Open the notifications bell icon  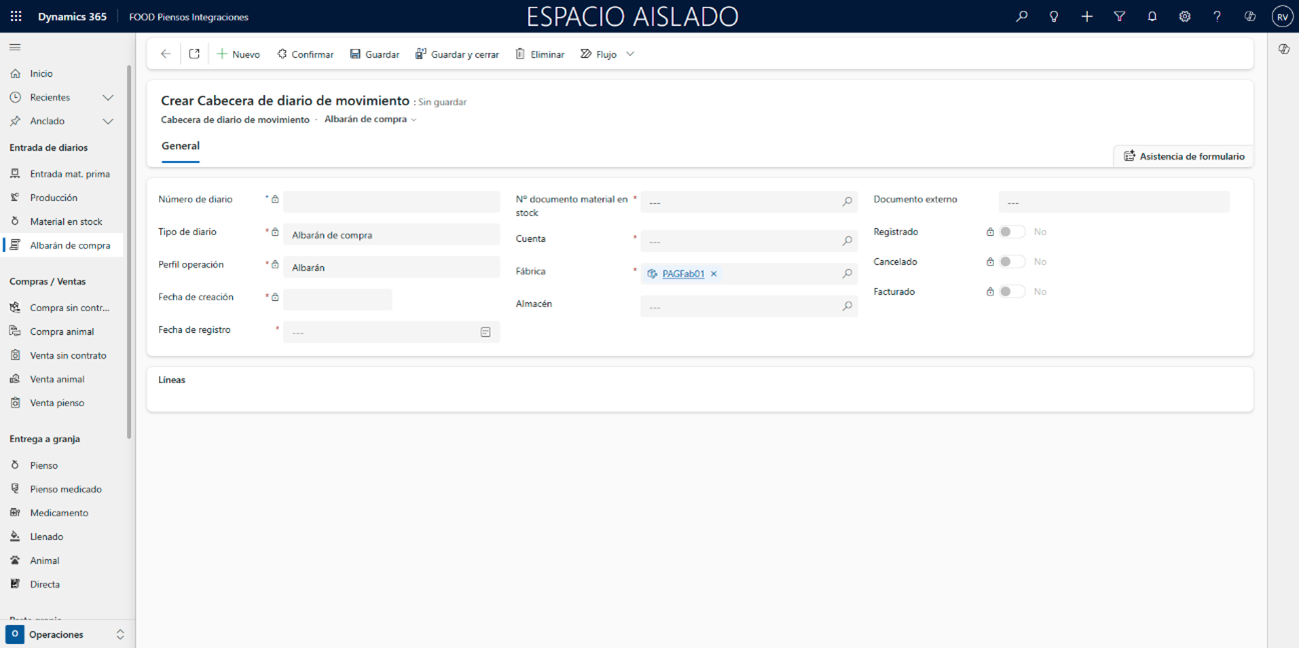point(1152,17)
